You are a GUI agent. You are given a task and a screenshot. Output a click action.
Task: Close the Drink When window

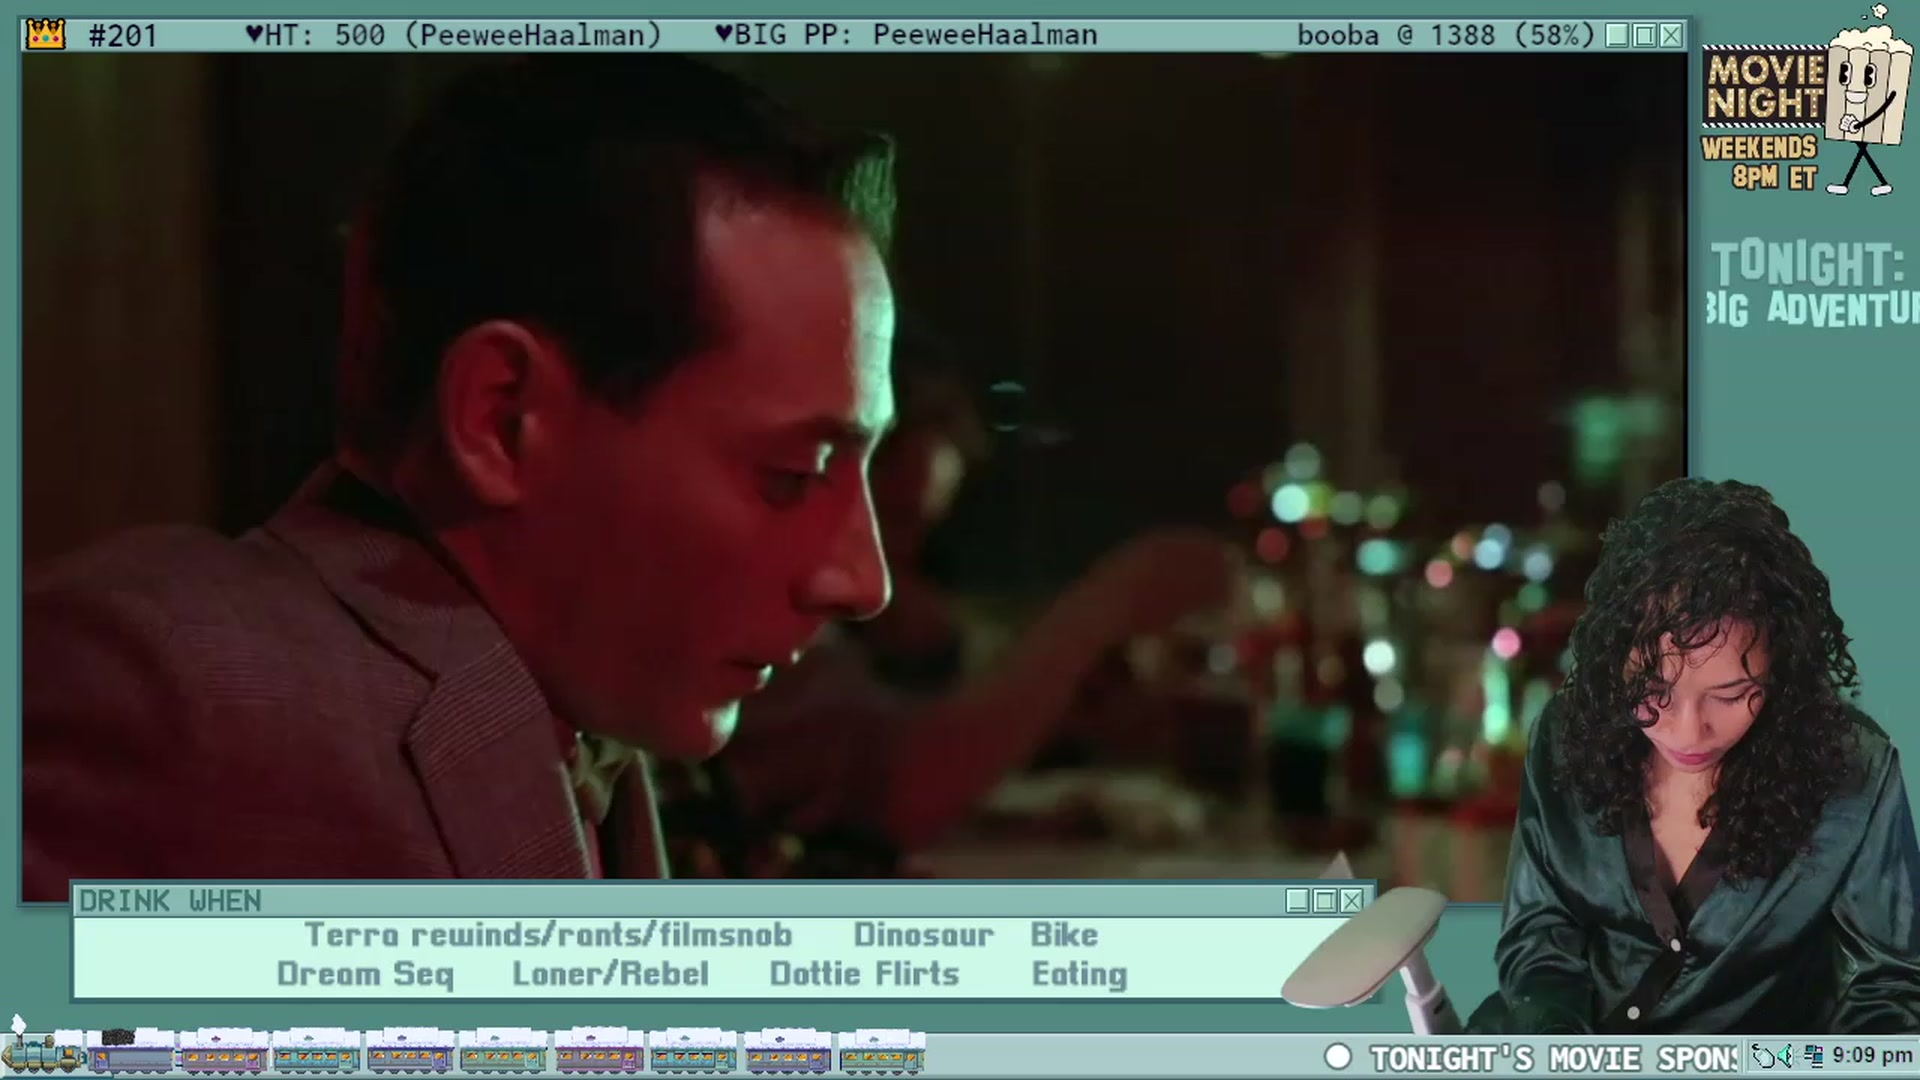(x=1351, y=901)
